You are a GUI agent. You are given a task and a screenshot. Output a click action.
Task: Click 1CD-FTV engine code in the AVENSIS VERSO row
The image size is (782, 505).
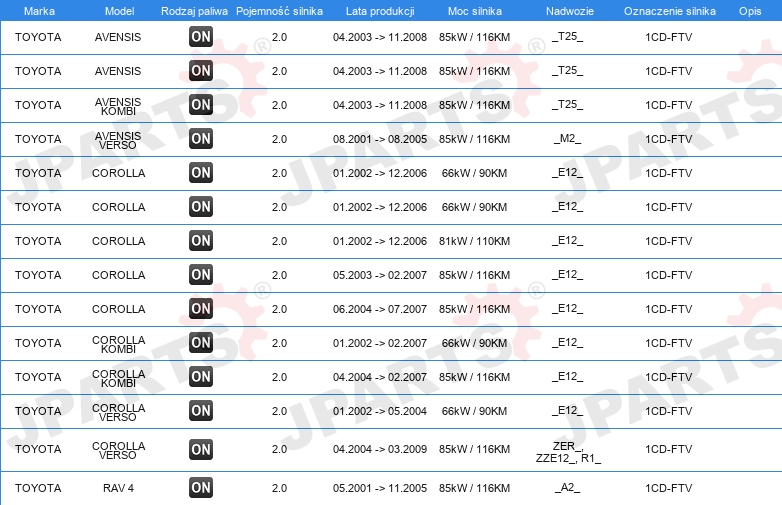pyautogui.click(x=669, y=139)
